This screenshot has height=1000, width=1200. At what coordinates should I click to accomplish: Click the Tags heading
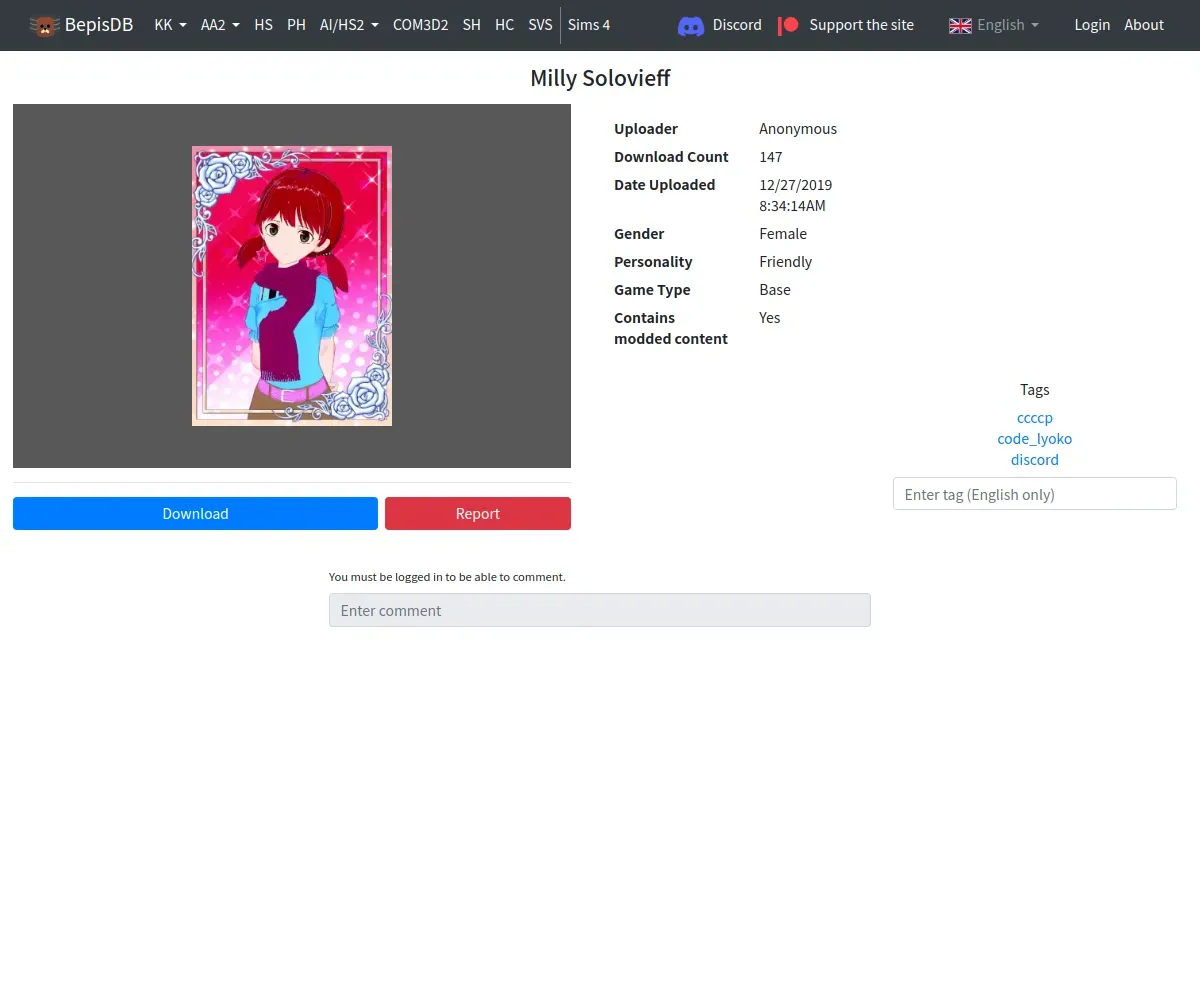[1035, 390]
